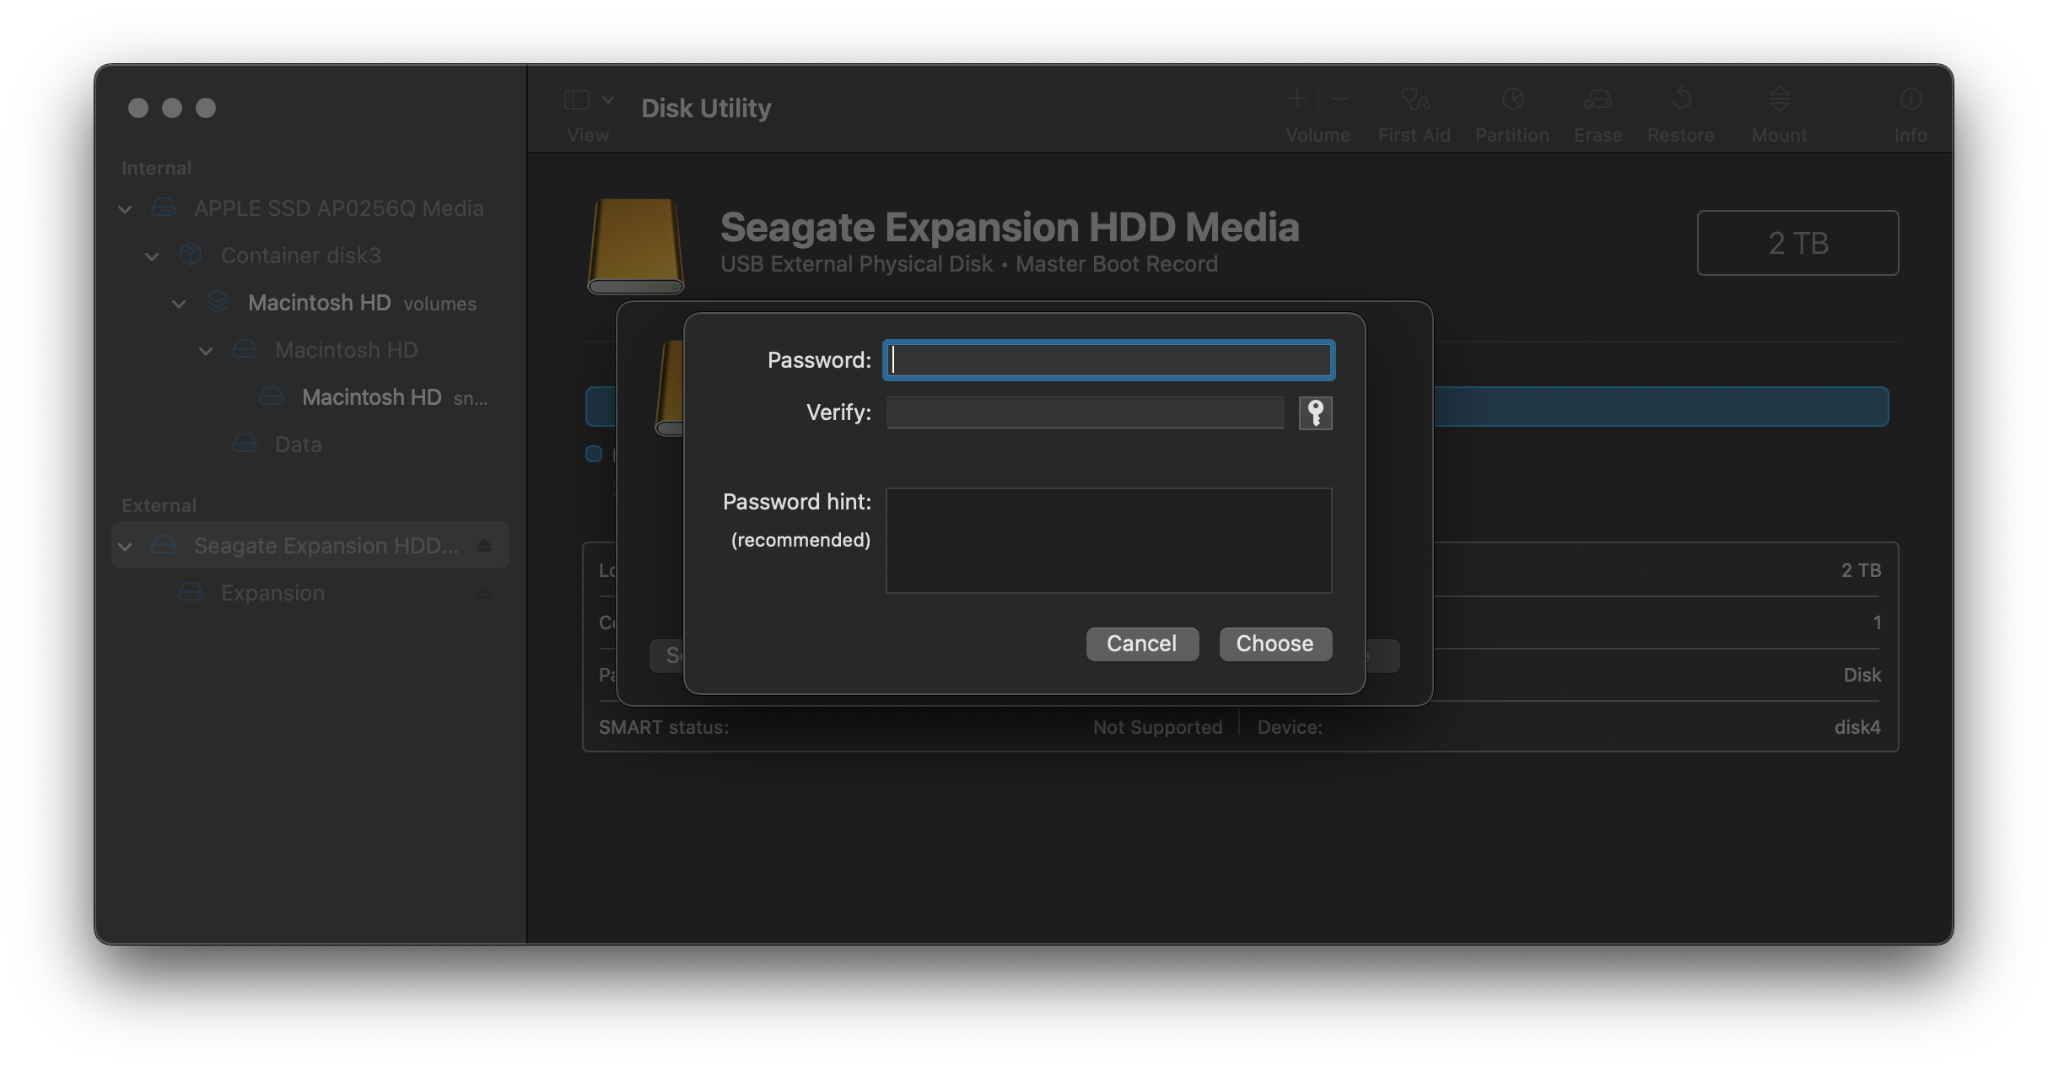Screen dimensions: 2048x1070
Task: Run First Aid from the toolbar
Action: 1413,110
